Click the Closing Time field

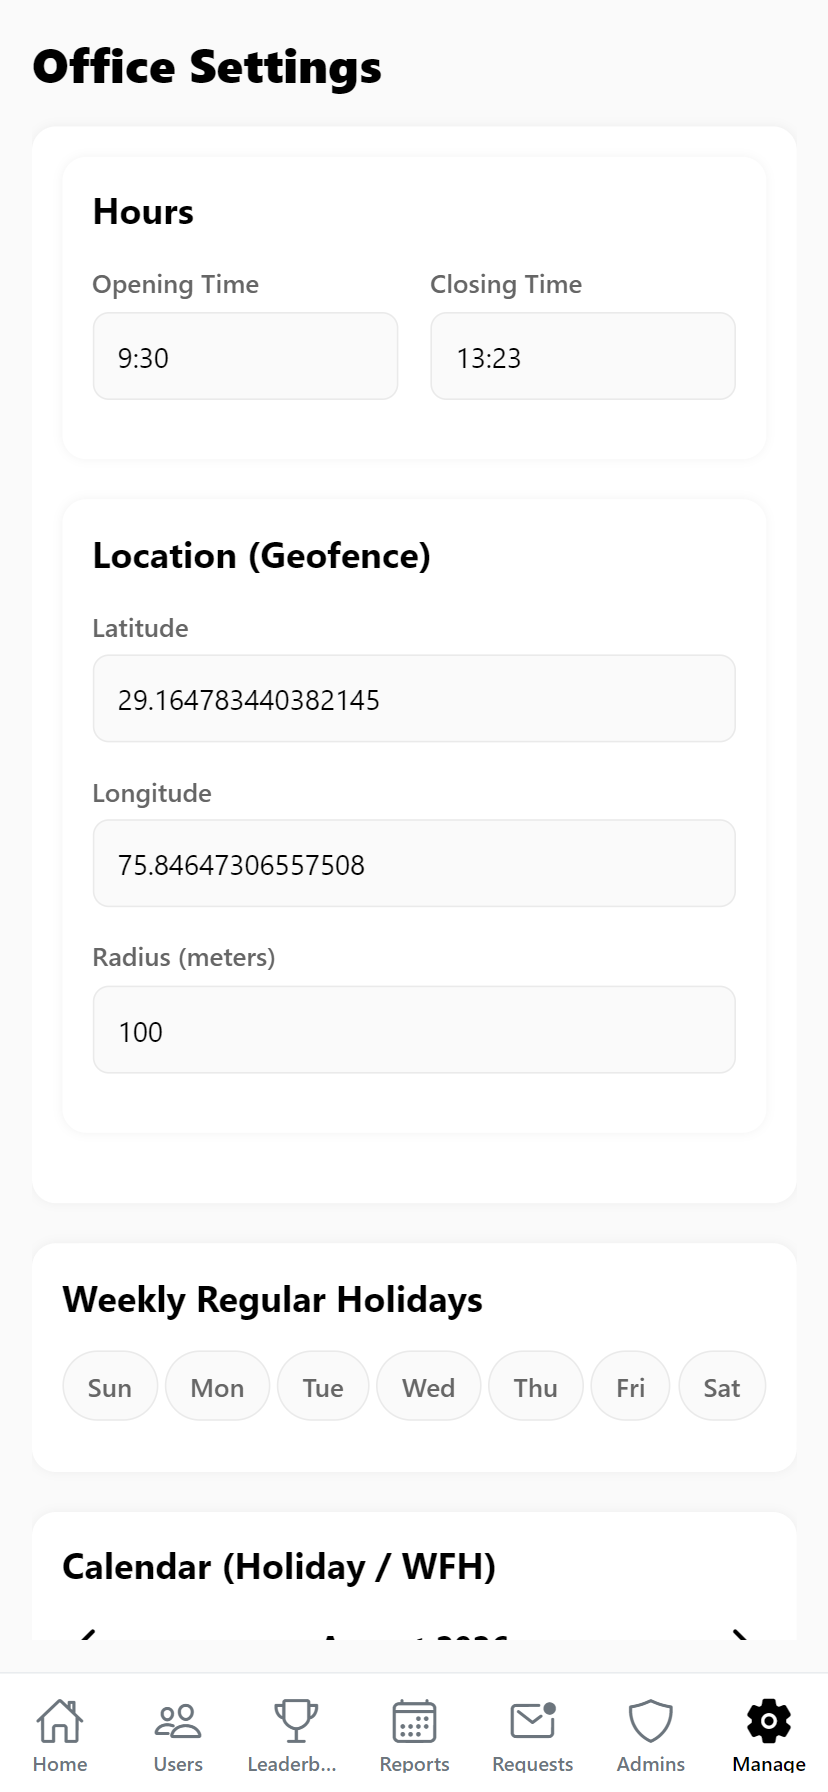(583, 356)
